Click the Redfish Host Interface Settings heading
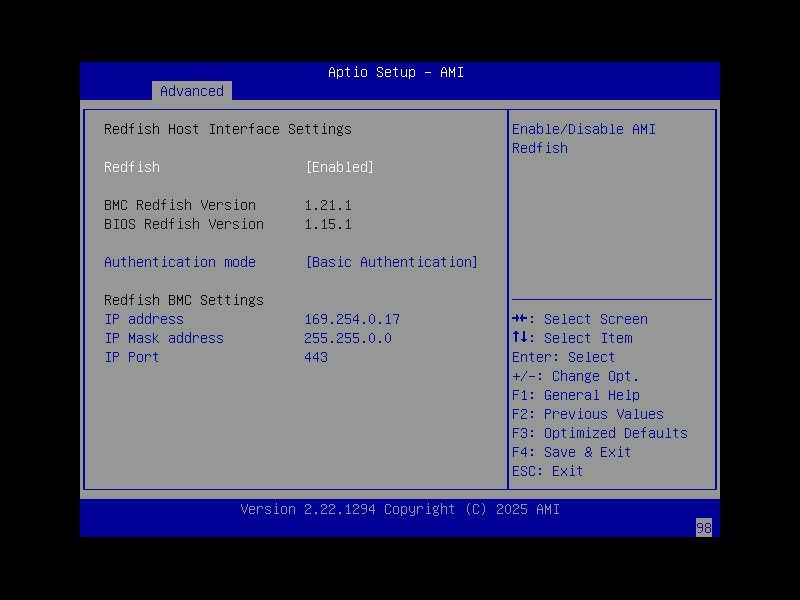 pos(228,129)
